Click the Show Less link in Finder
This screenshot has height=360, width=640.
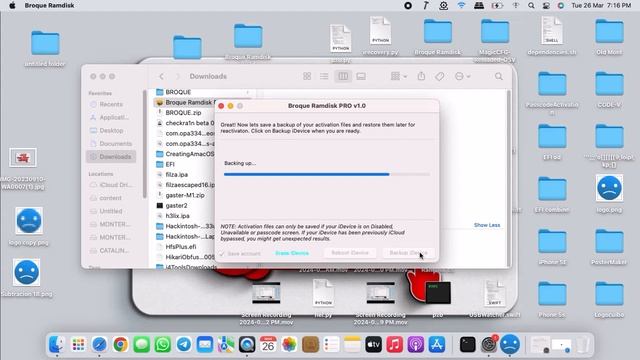click(x=487, y=225)
